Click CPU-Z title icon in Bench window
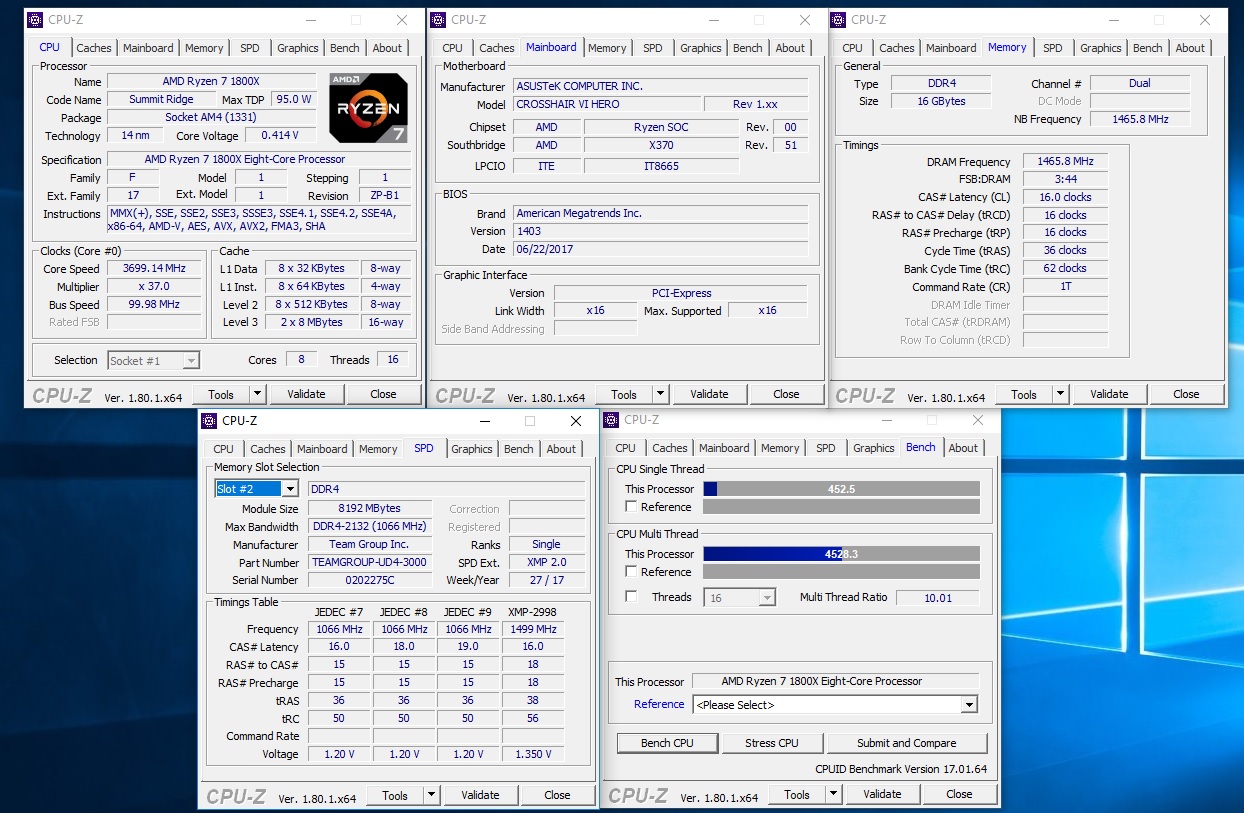The image size is (1244, 813). [611, 420]
